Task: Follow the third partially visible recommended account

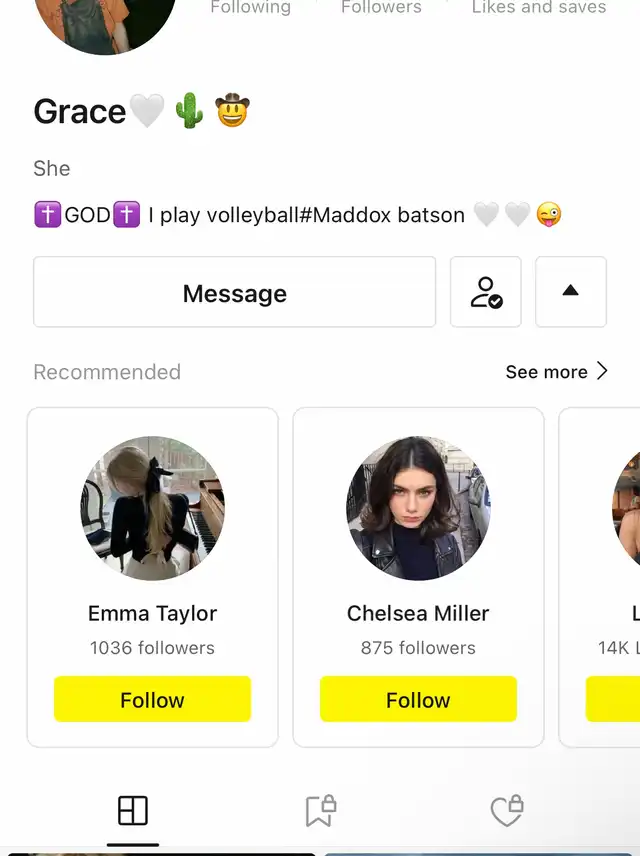Action: click(x=613, y=699)
